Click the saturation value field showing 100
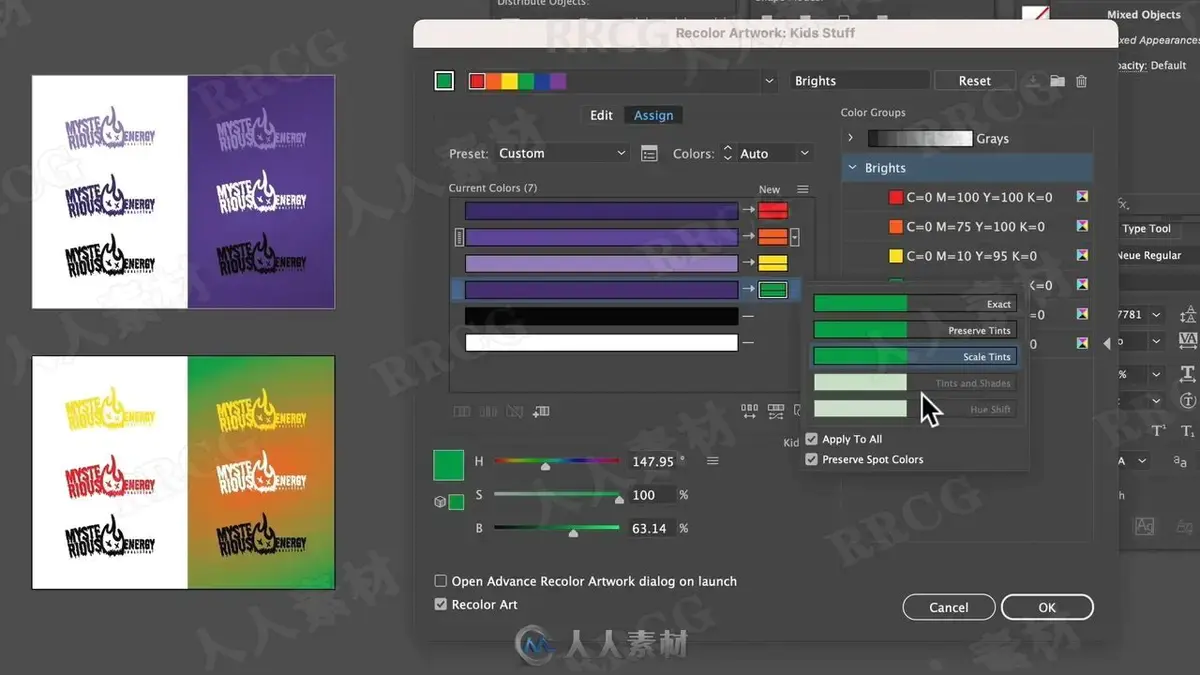 tap(651, 495)
